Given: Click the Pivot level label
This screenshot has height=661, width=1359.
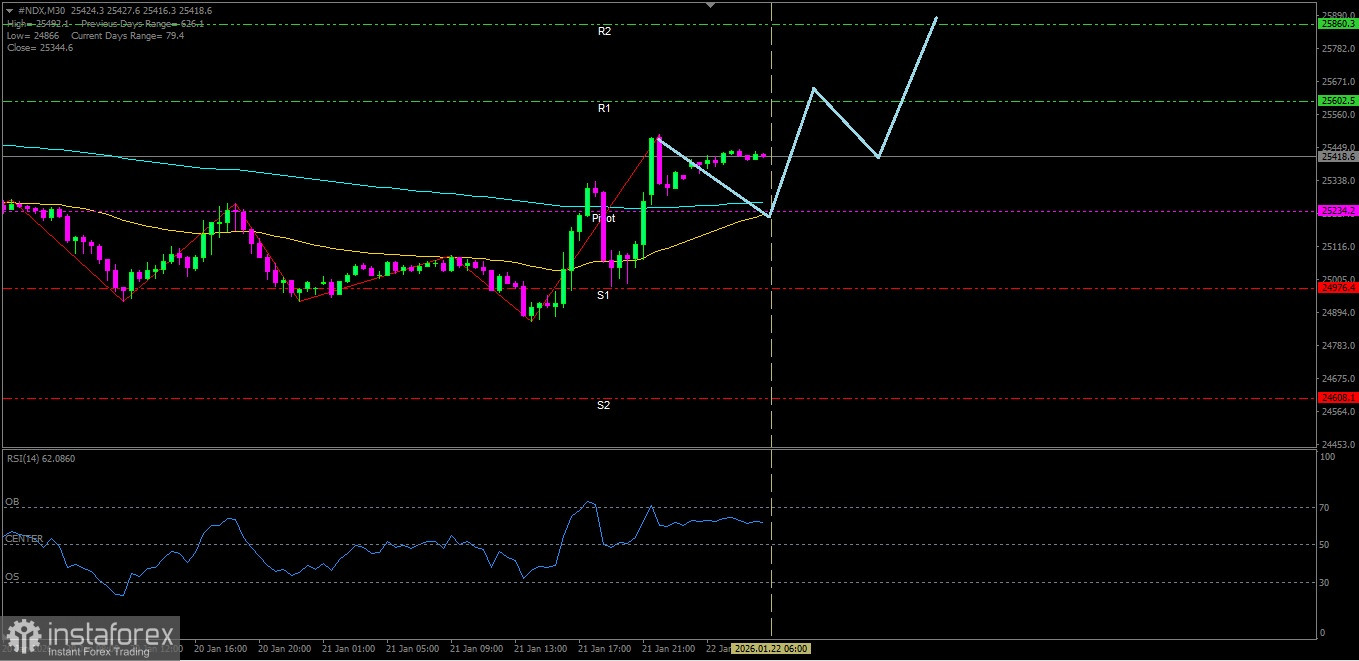Looking at the screenshot, I should [x=603, y=218].
